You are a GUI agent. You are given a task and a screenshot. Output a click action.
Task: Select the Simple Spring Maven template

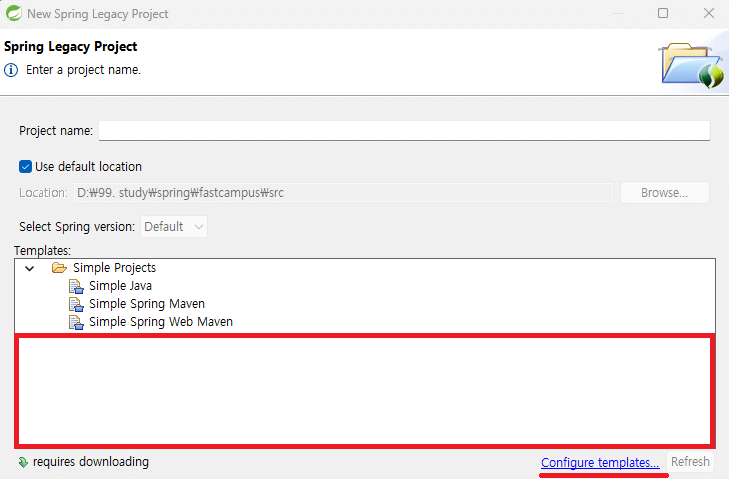coord(147,304)
